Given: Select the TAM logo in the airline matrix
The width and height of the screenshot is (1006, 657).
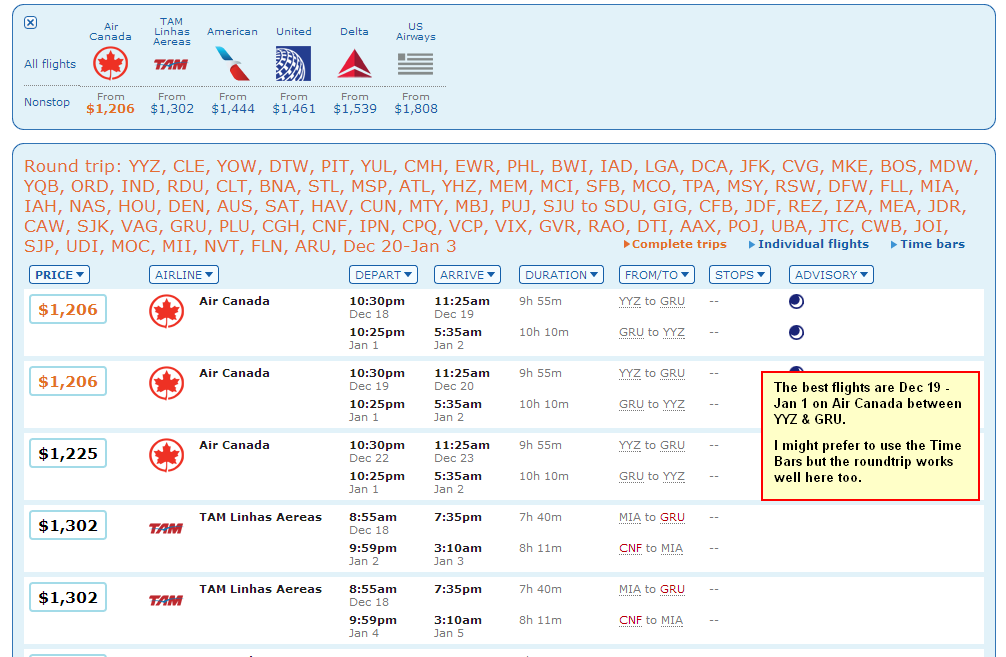Looking at the screenshot, I should coord(171,64).
